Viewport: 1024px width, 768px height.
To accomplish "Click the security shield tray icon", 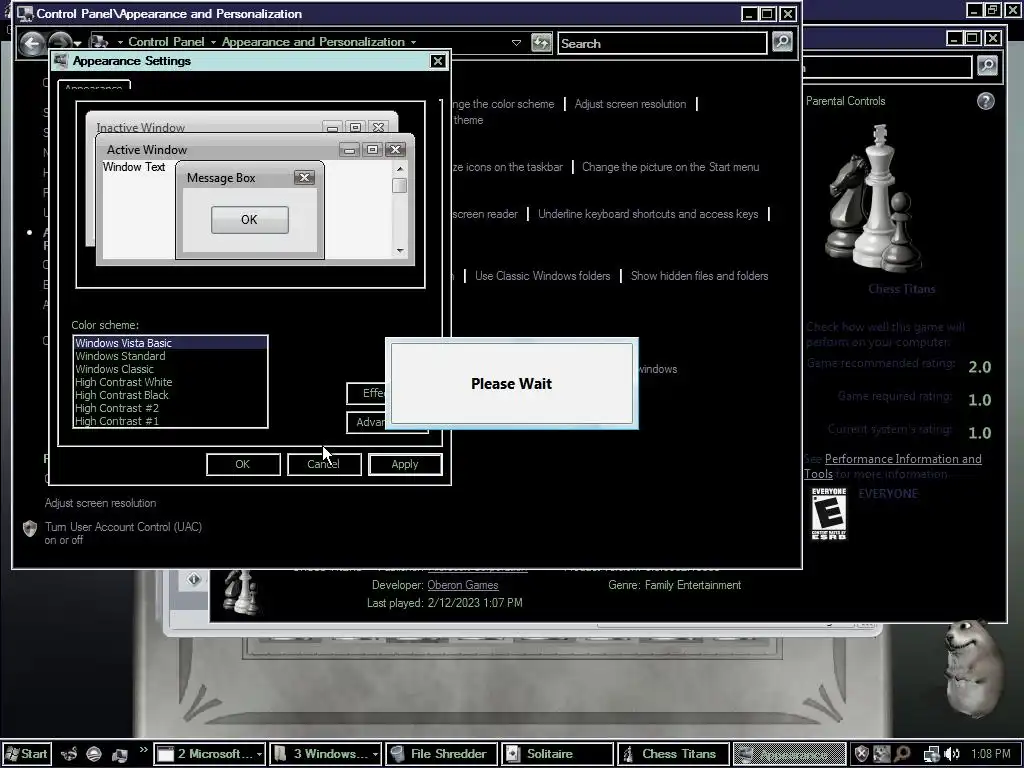I will [x=861, y=754].
